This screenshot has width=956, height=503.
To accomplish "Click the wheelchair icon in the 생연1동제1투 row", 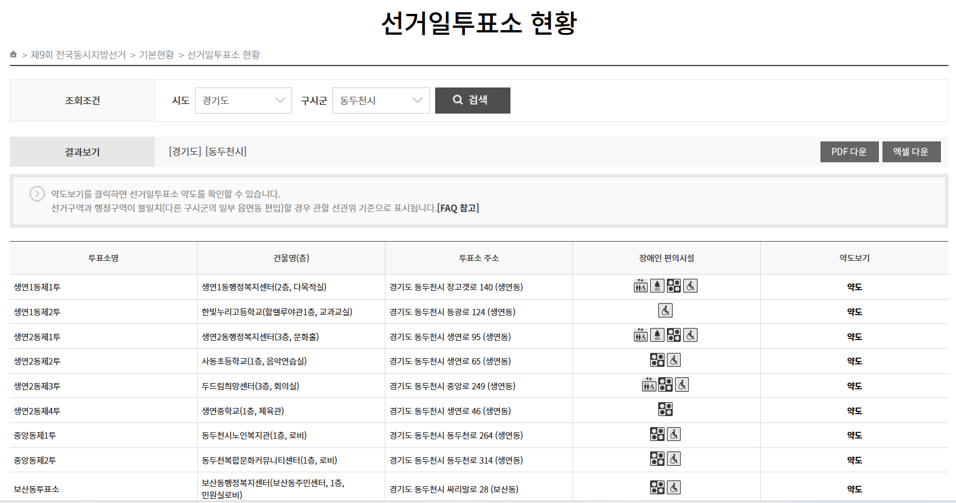I will [690, 286].
